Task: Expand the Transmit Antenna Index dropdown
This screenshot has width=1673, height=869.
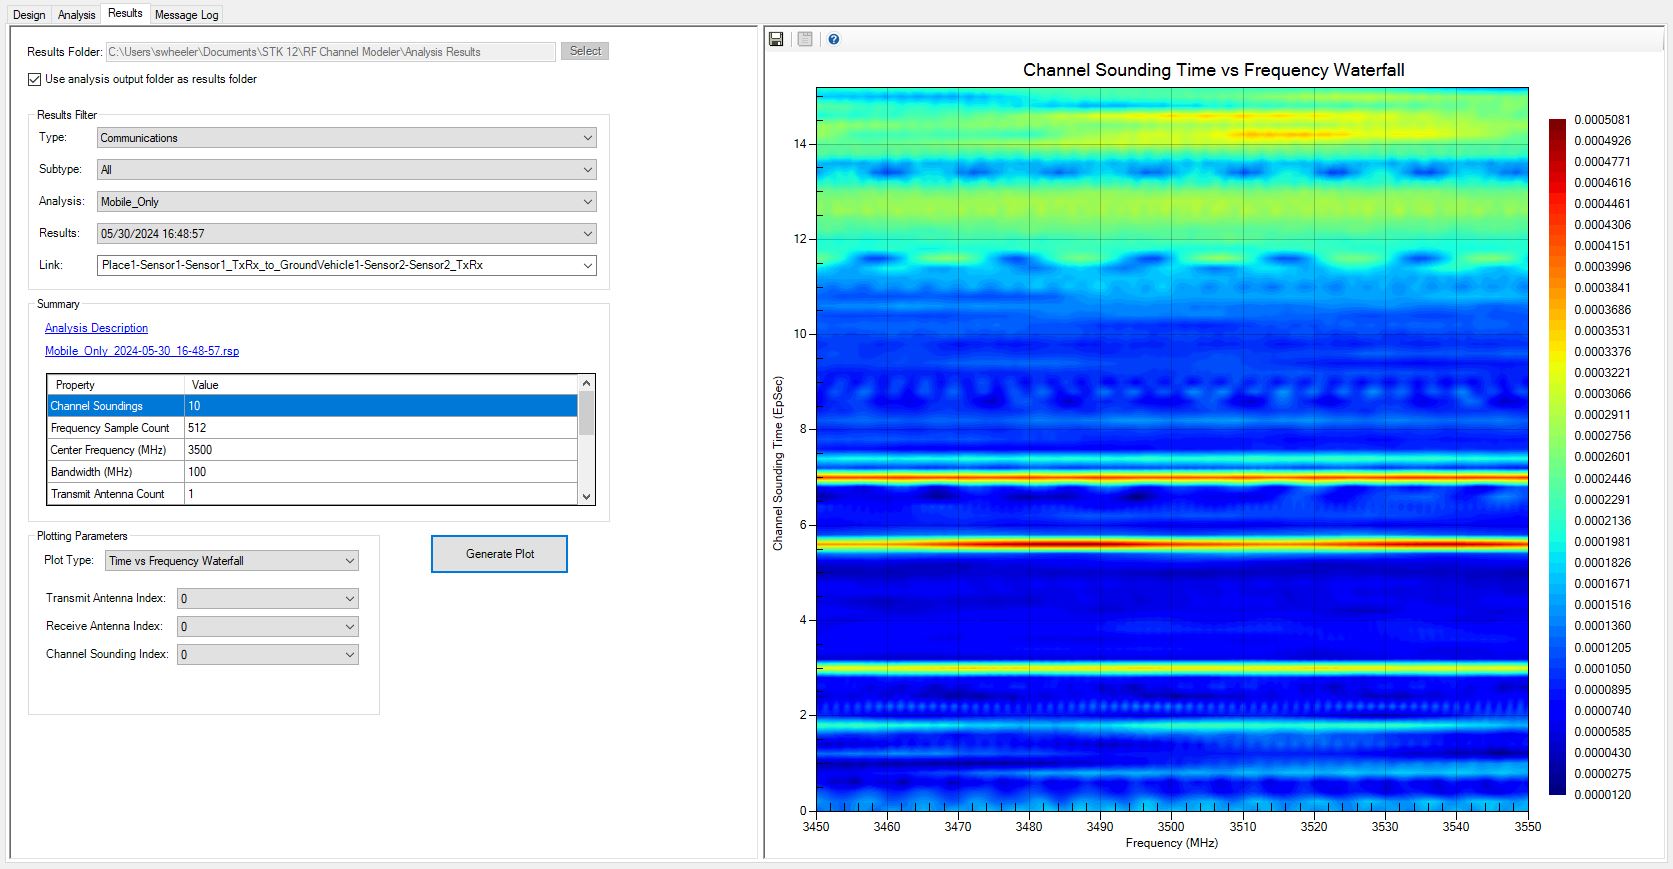Action: point(267,599)
